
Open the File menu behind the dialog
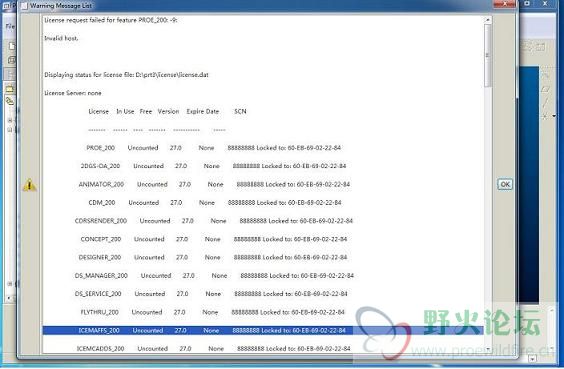coord(10,26)
